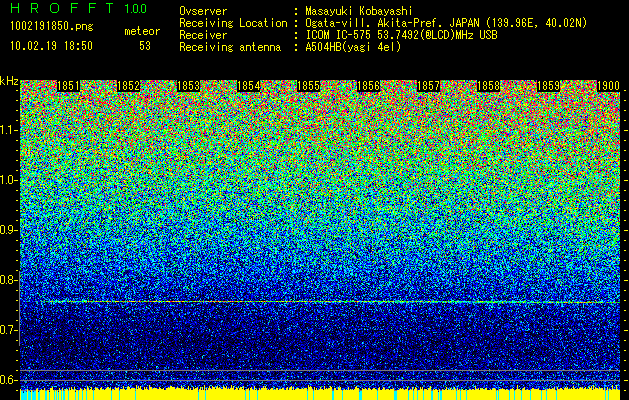The image size is (629, 400).
Task: Click the kHz axis unit label
Action: click(9, 81)
